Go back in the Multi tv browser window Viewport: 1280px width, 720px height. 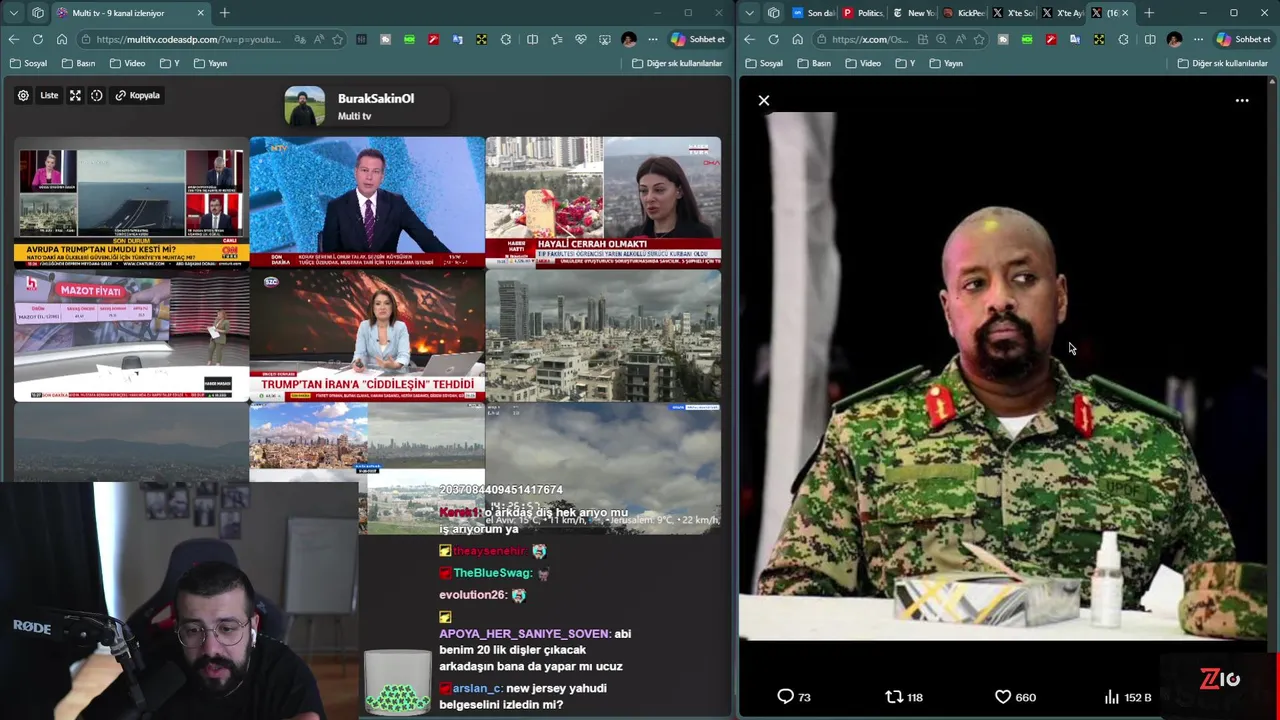(x=13, y=39)
